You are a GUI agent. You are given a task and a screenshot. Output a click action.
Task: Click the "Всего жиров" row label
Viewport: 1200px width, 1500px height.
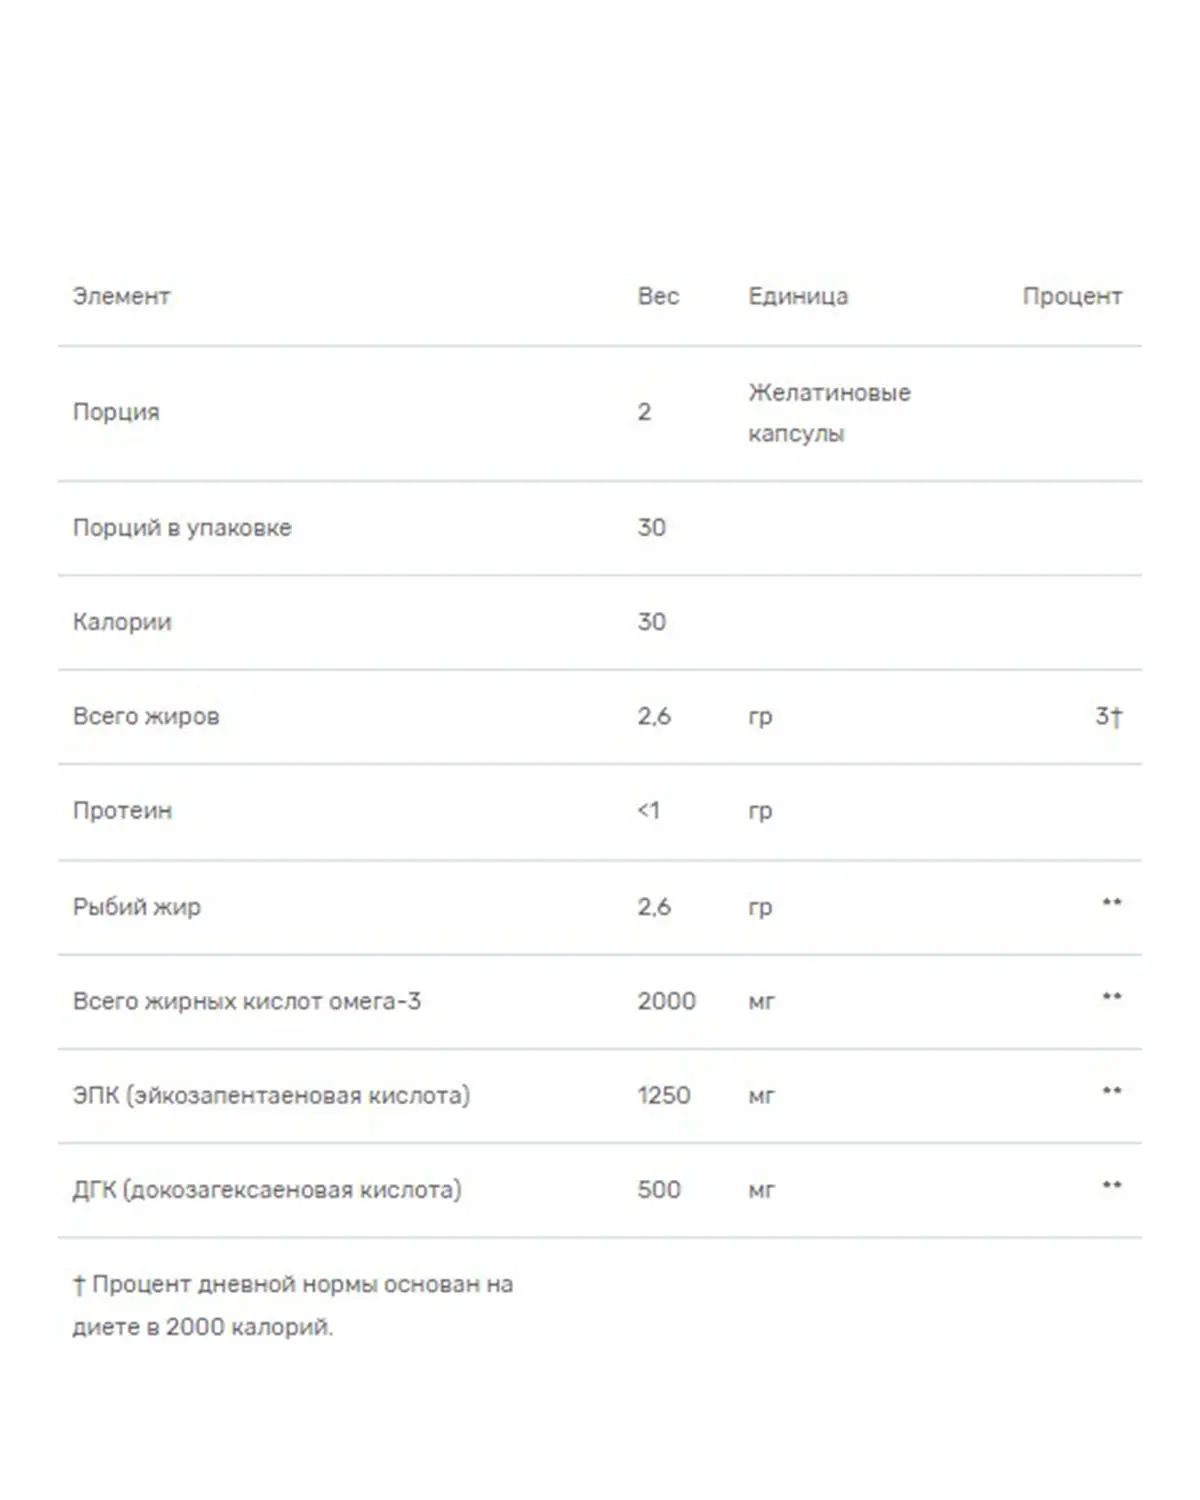click(x=146, y=716)
